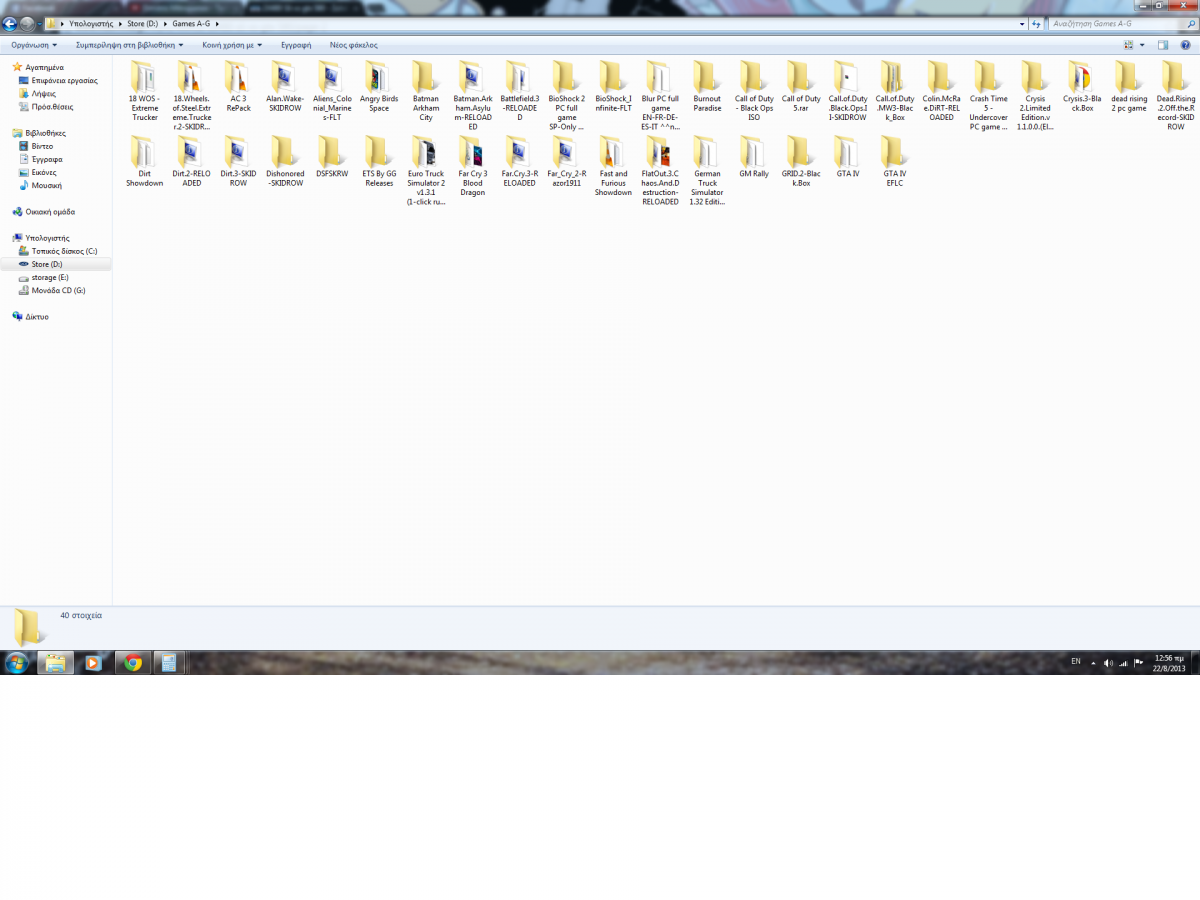The image size is (1200, 900).
Task: Select the BioShock_Infinite-FLT folder
Action: [613, 86]
